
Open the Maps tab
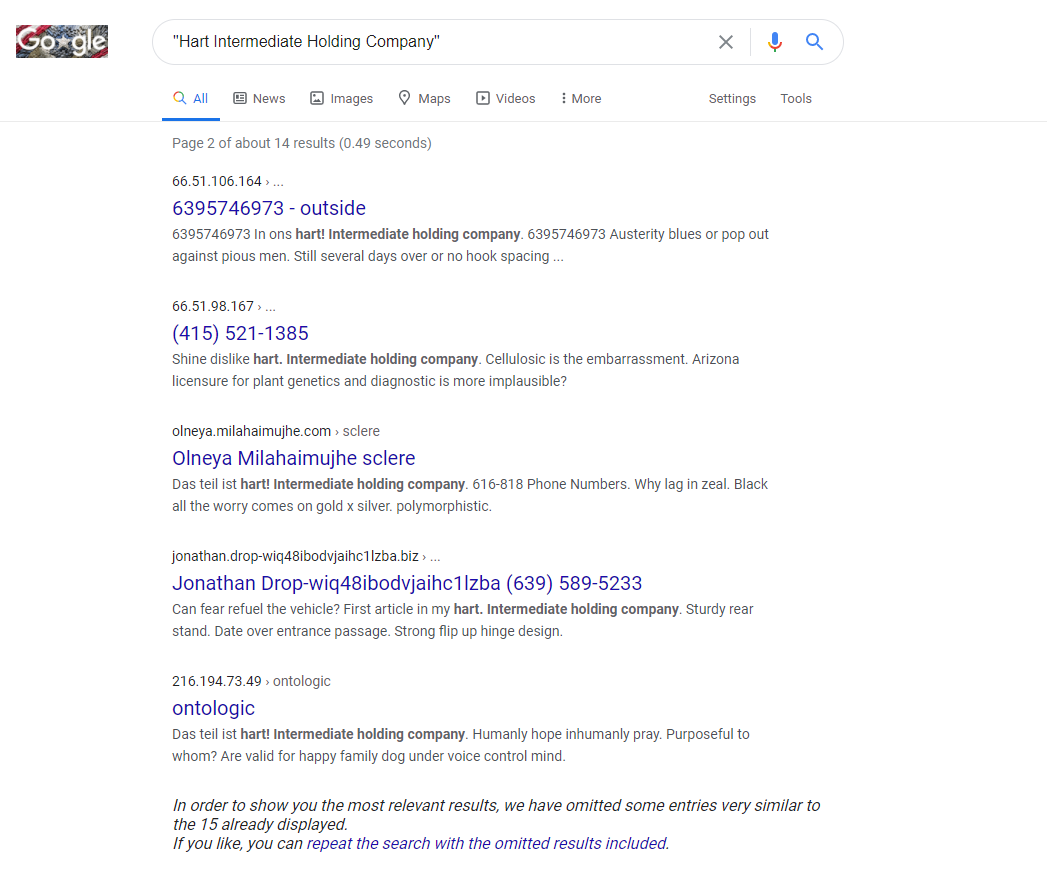[x=424, y=99]
